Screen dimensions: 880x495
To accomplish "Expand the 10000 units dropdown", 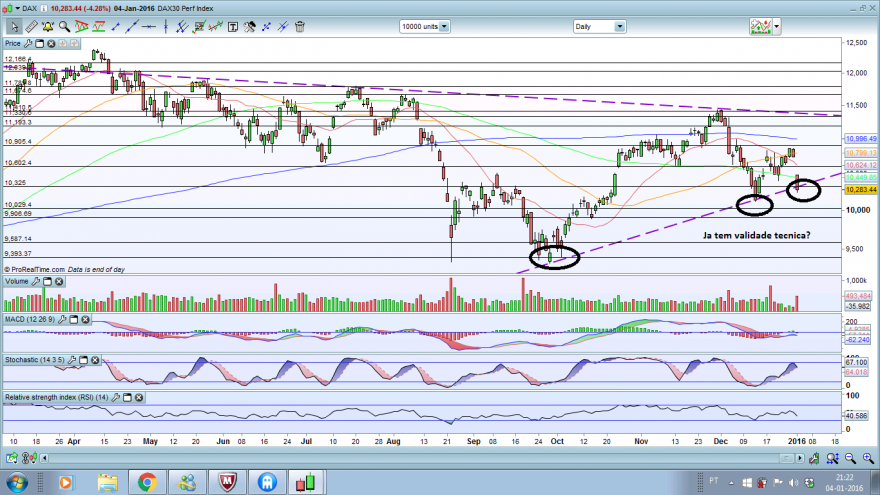I will click(x=444, y=26).
